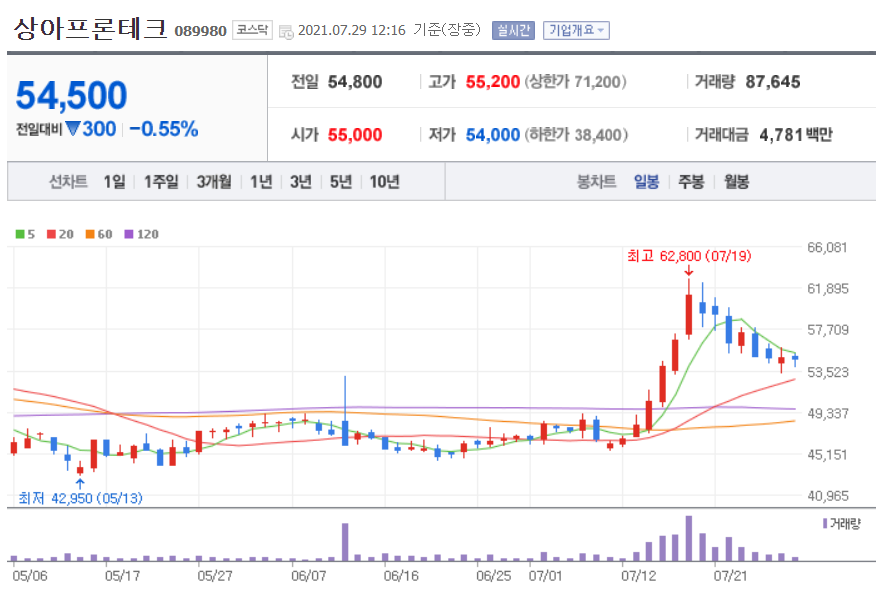Open the 기업개요 dropdown
The height and width of the screenshot is (592, 876).
[576, 30]
